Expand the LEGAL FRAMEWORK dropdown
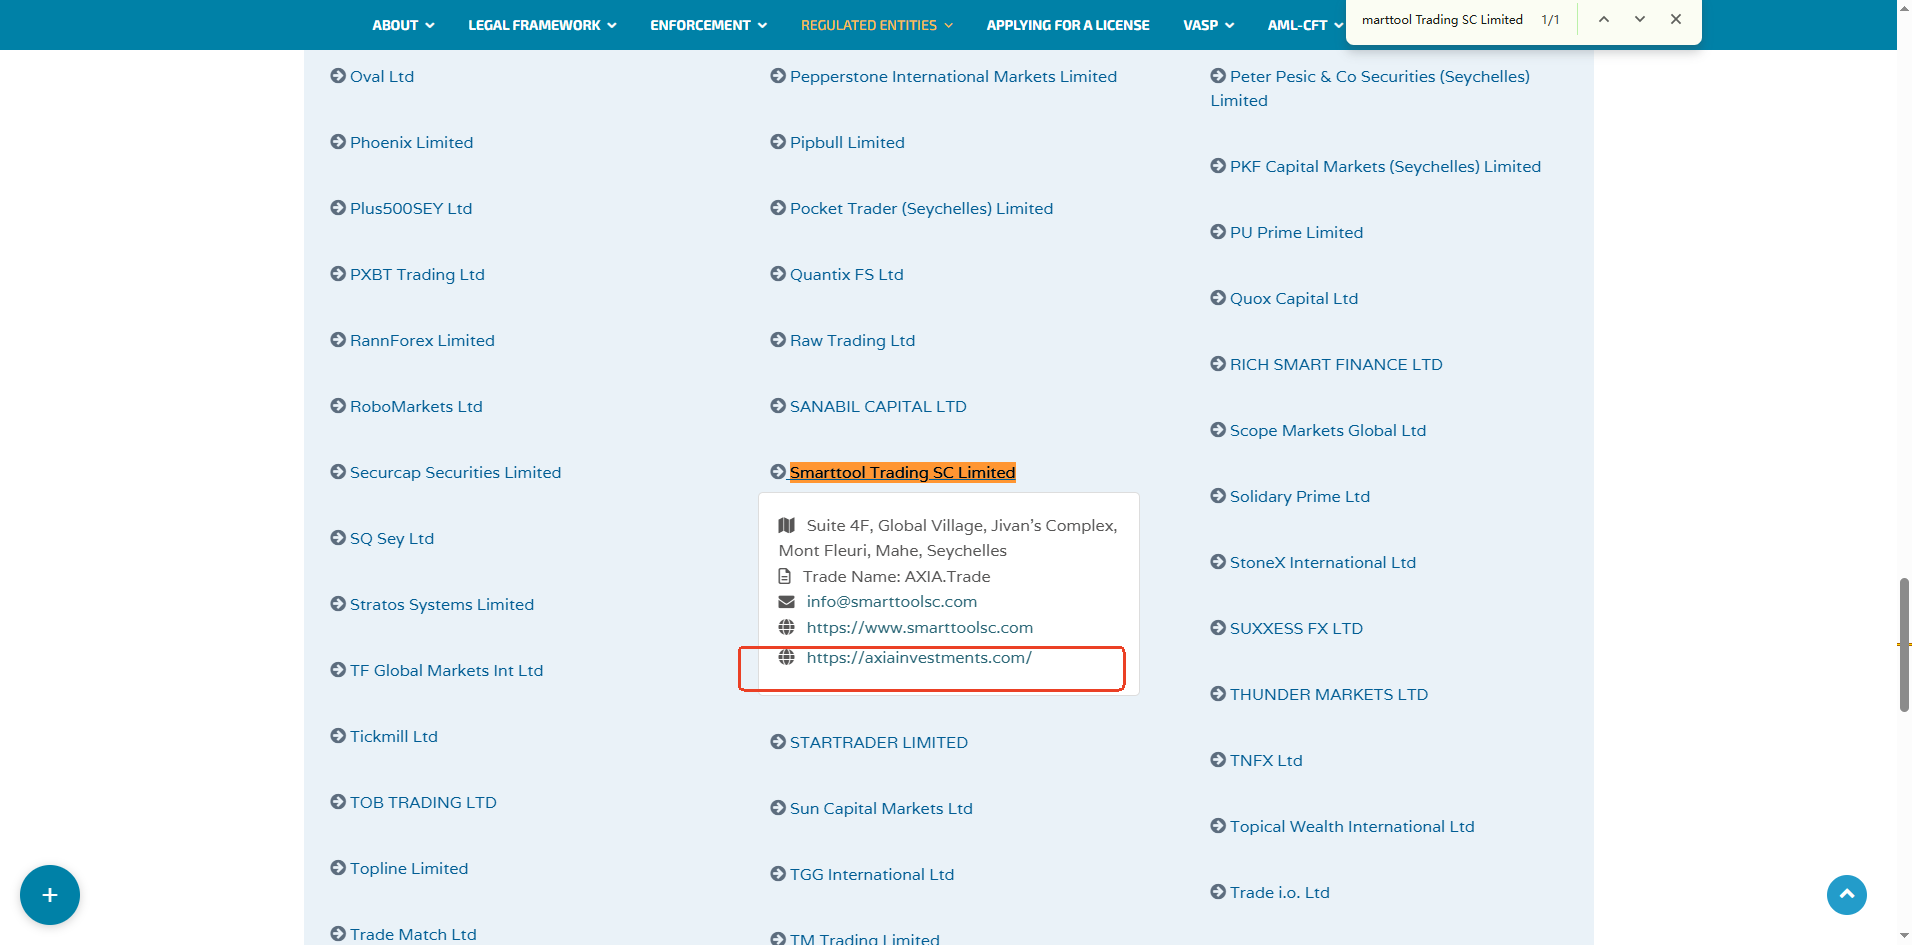 (542, 25)
